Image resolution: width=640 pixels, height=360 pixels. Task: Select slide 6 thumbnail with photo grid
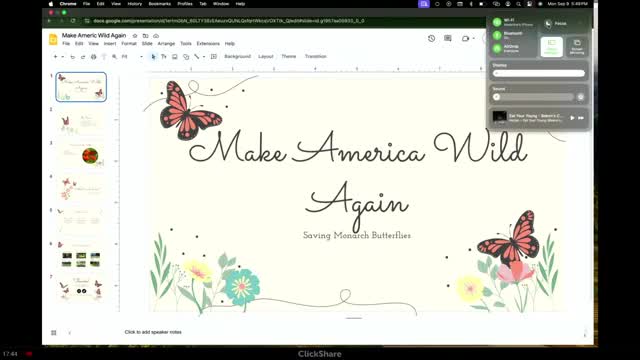[x=81, y=256]
